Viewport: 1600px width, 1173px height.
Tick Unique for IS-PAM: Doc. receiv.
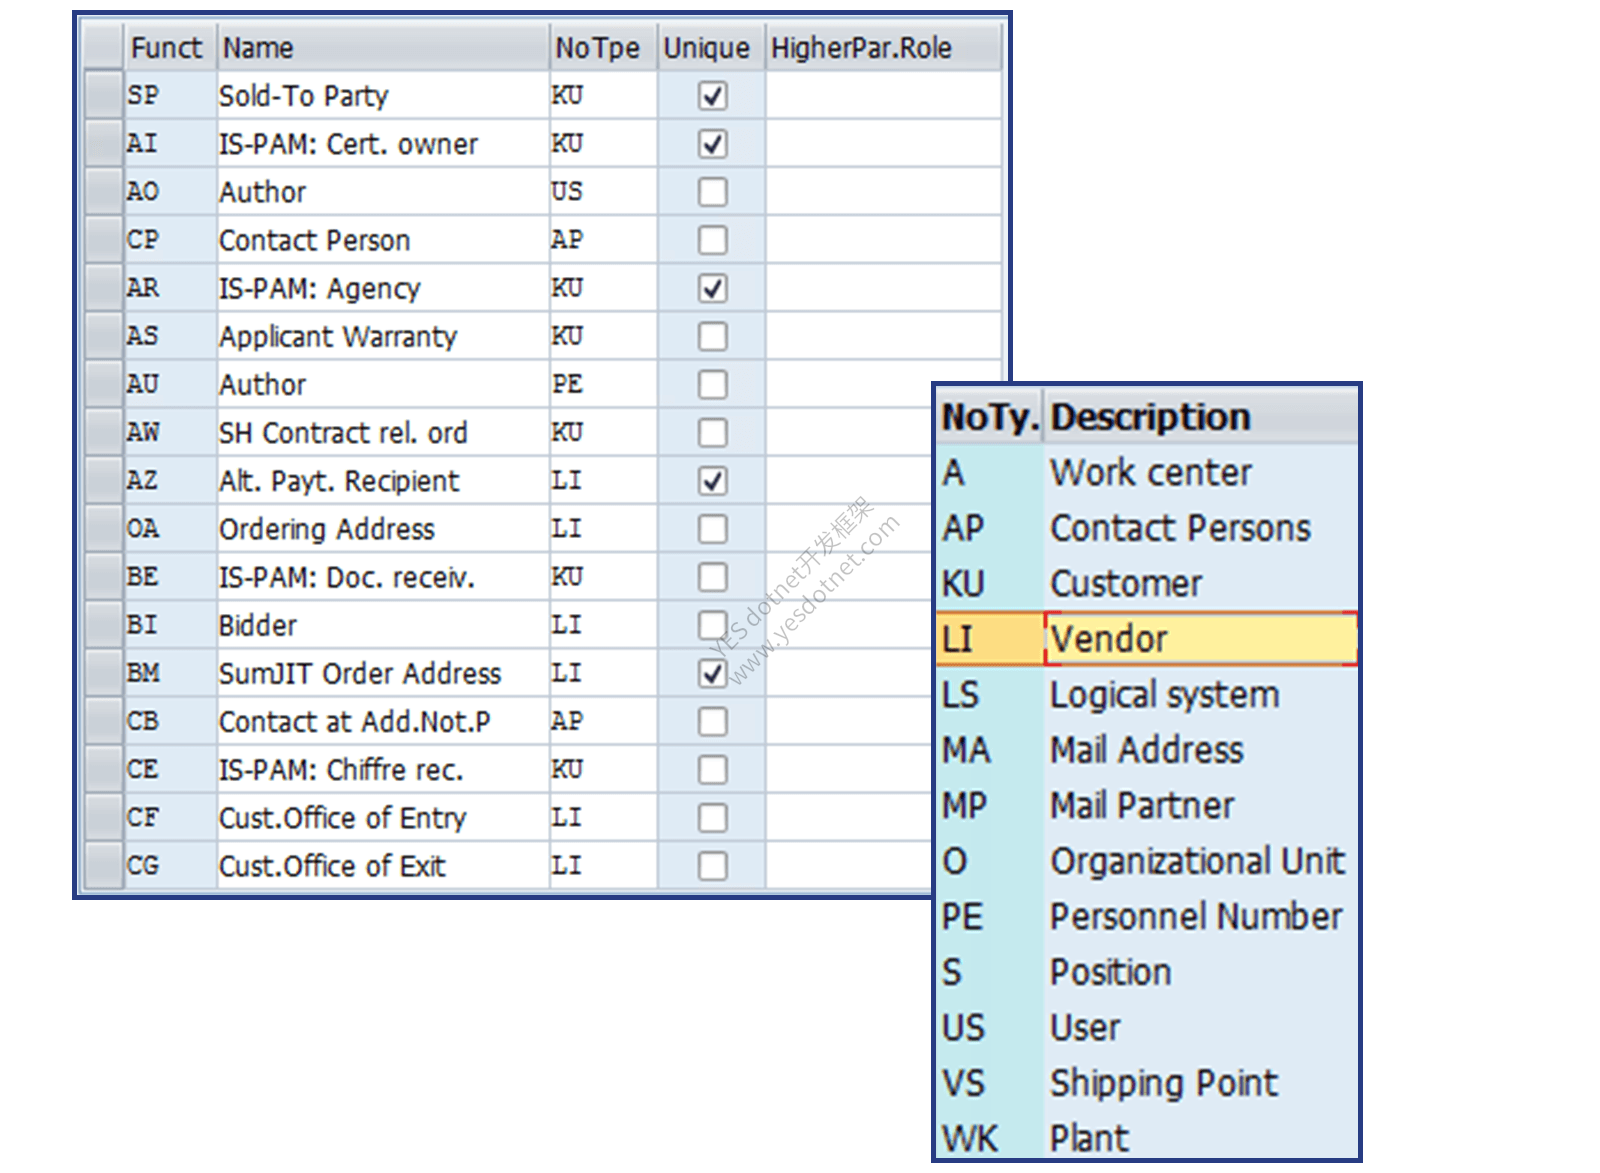click(x=712, y=577)
